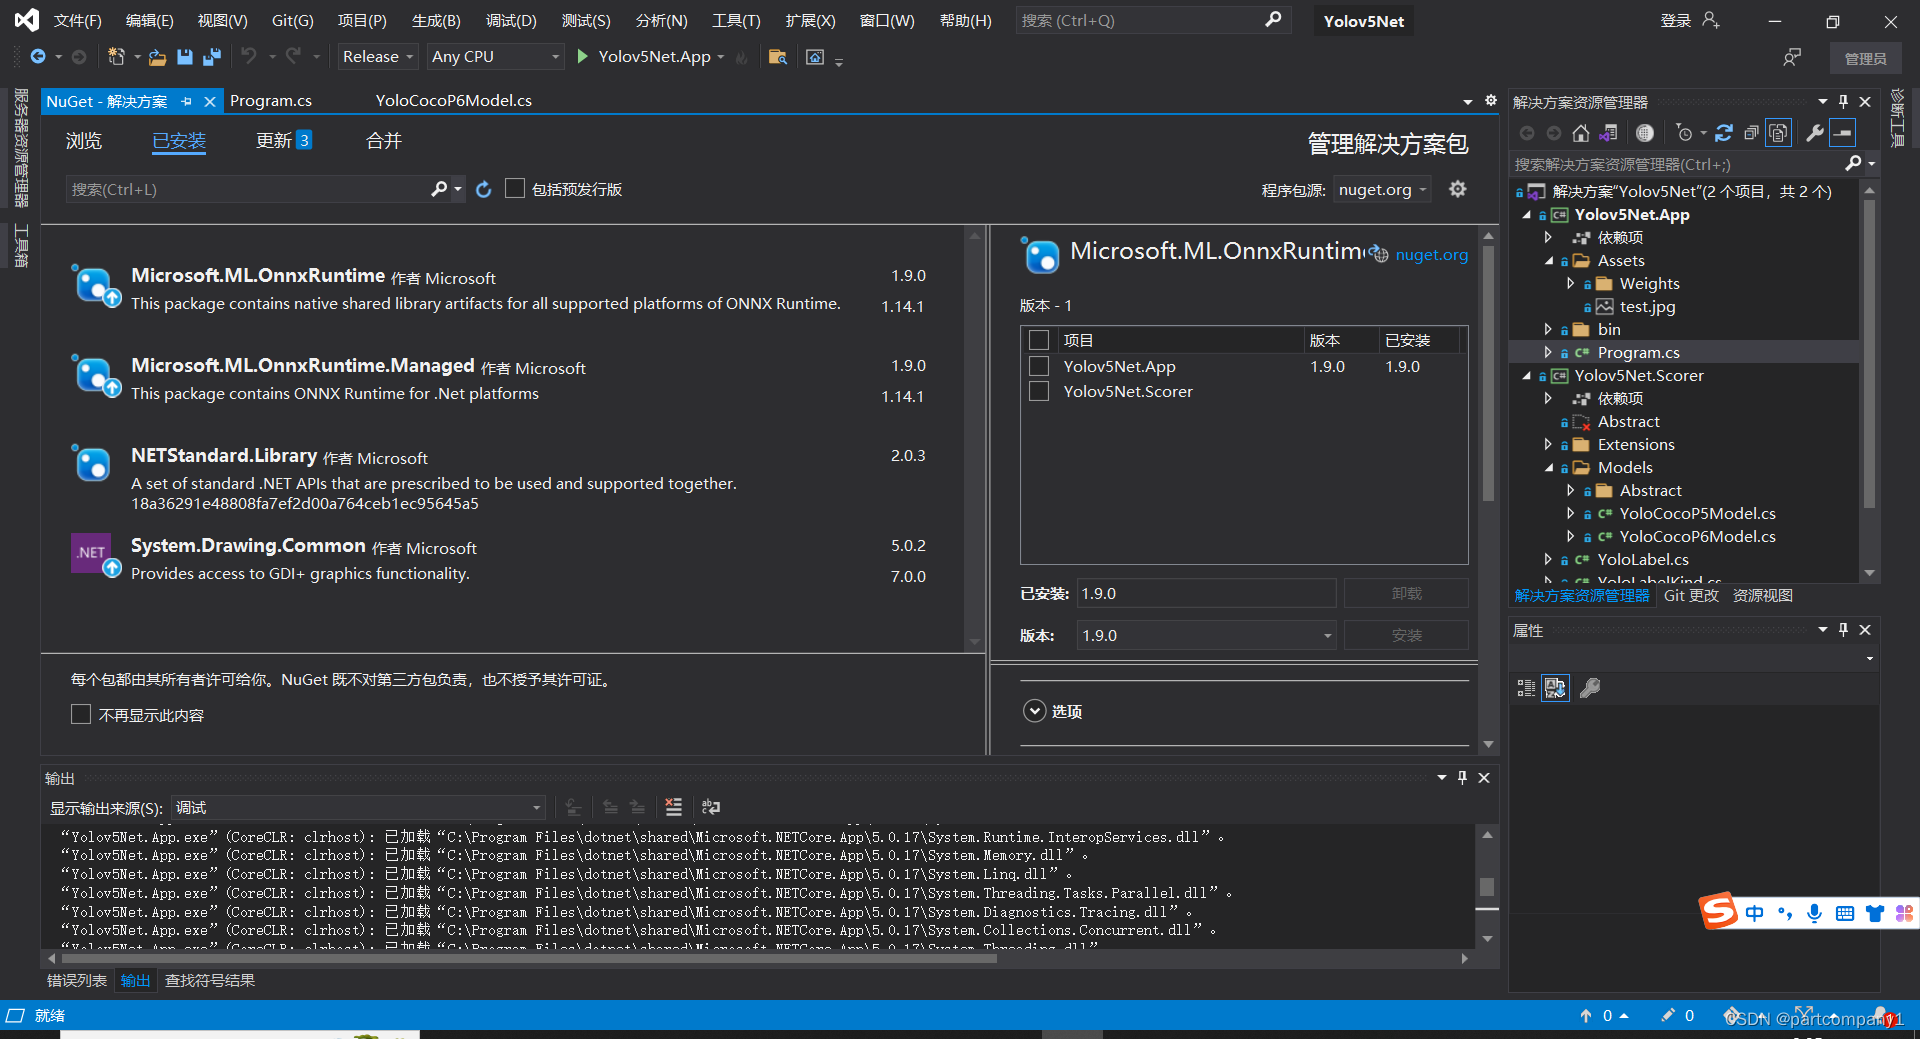Collapse the Yolov5Net.Scorer project node
This screenshot has width=1920, height=1039.
(1526, 376)
